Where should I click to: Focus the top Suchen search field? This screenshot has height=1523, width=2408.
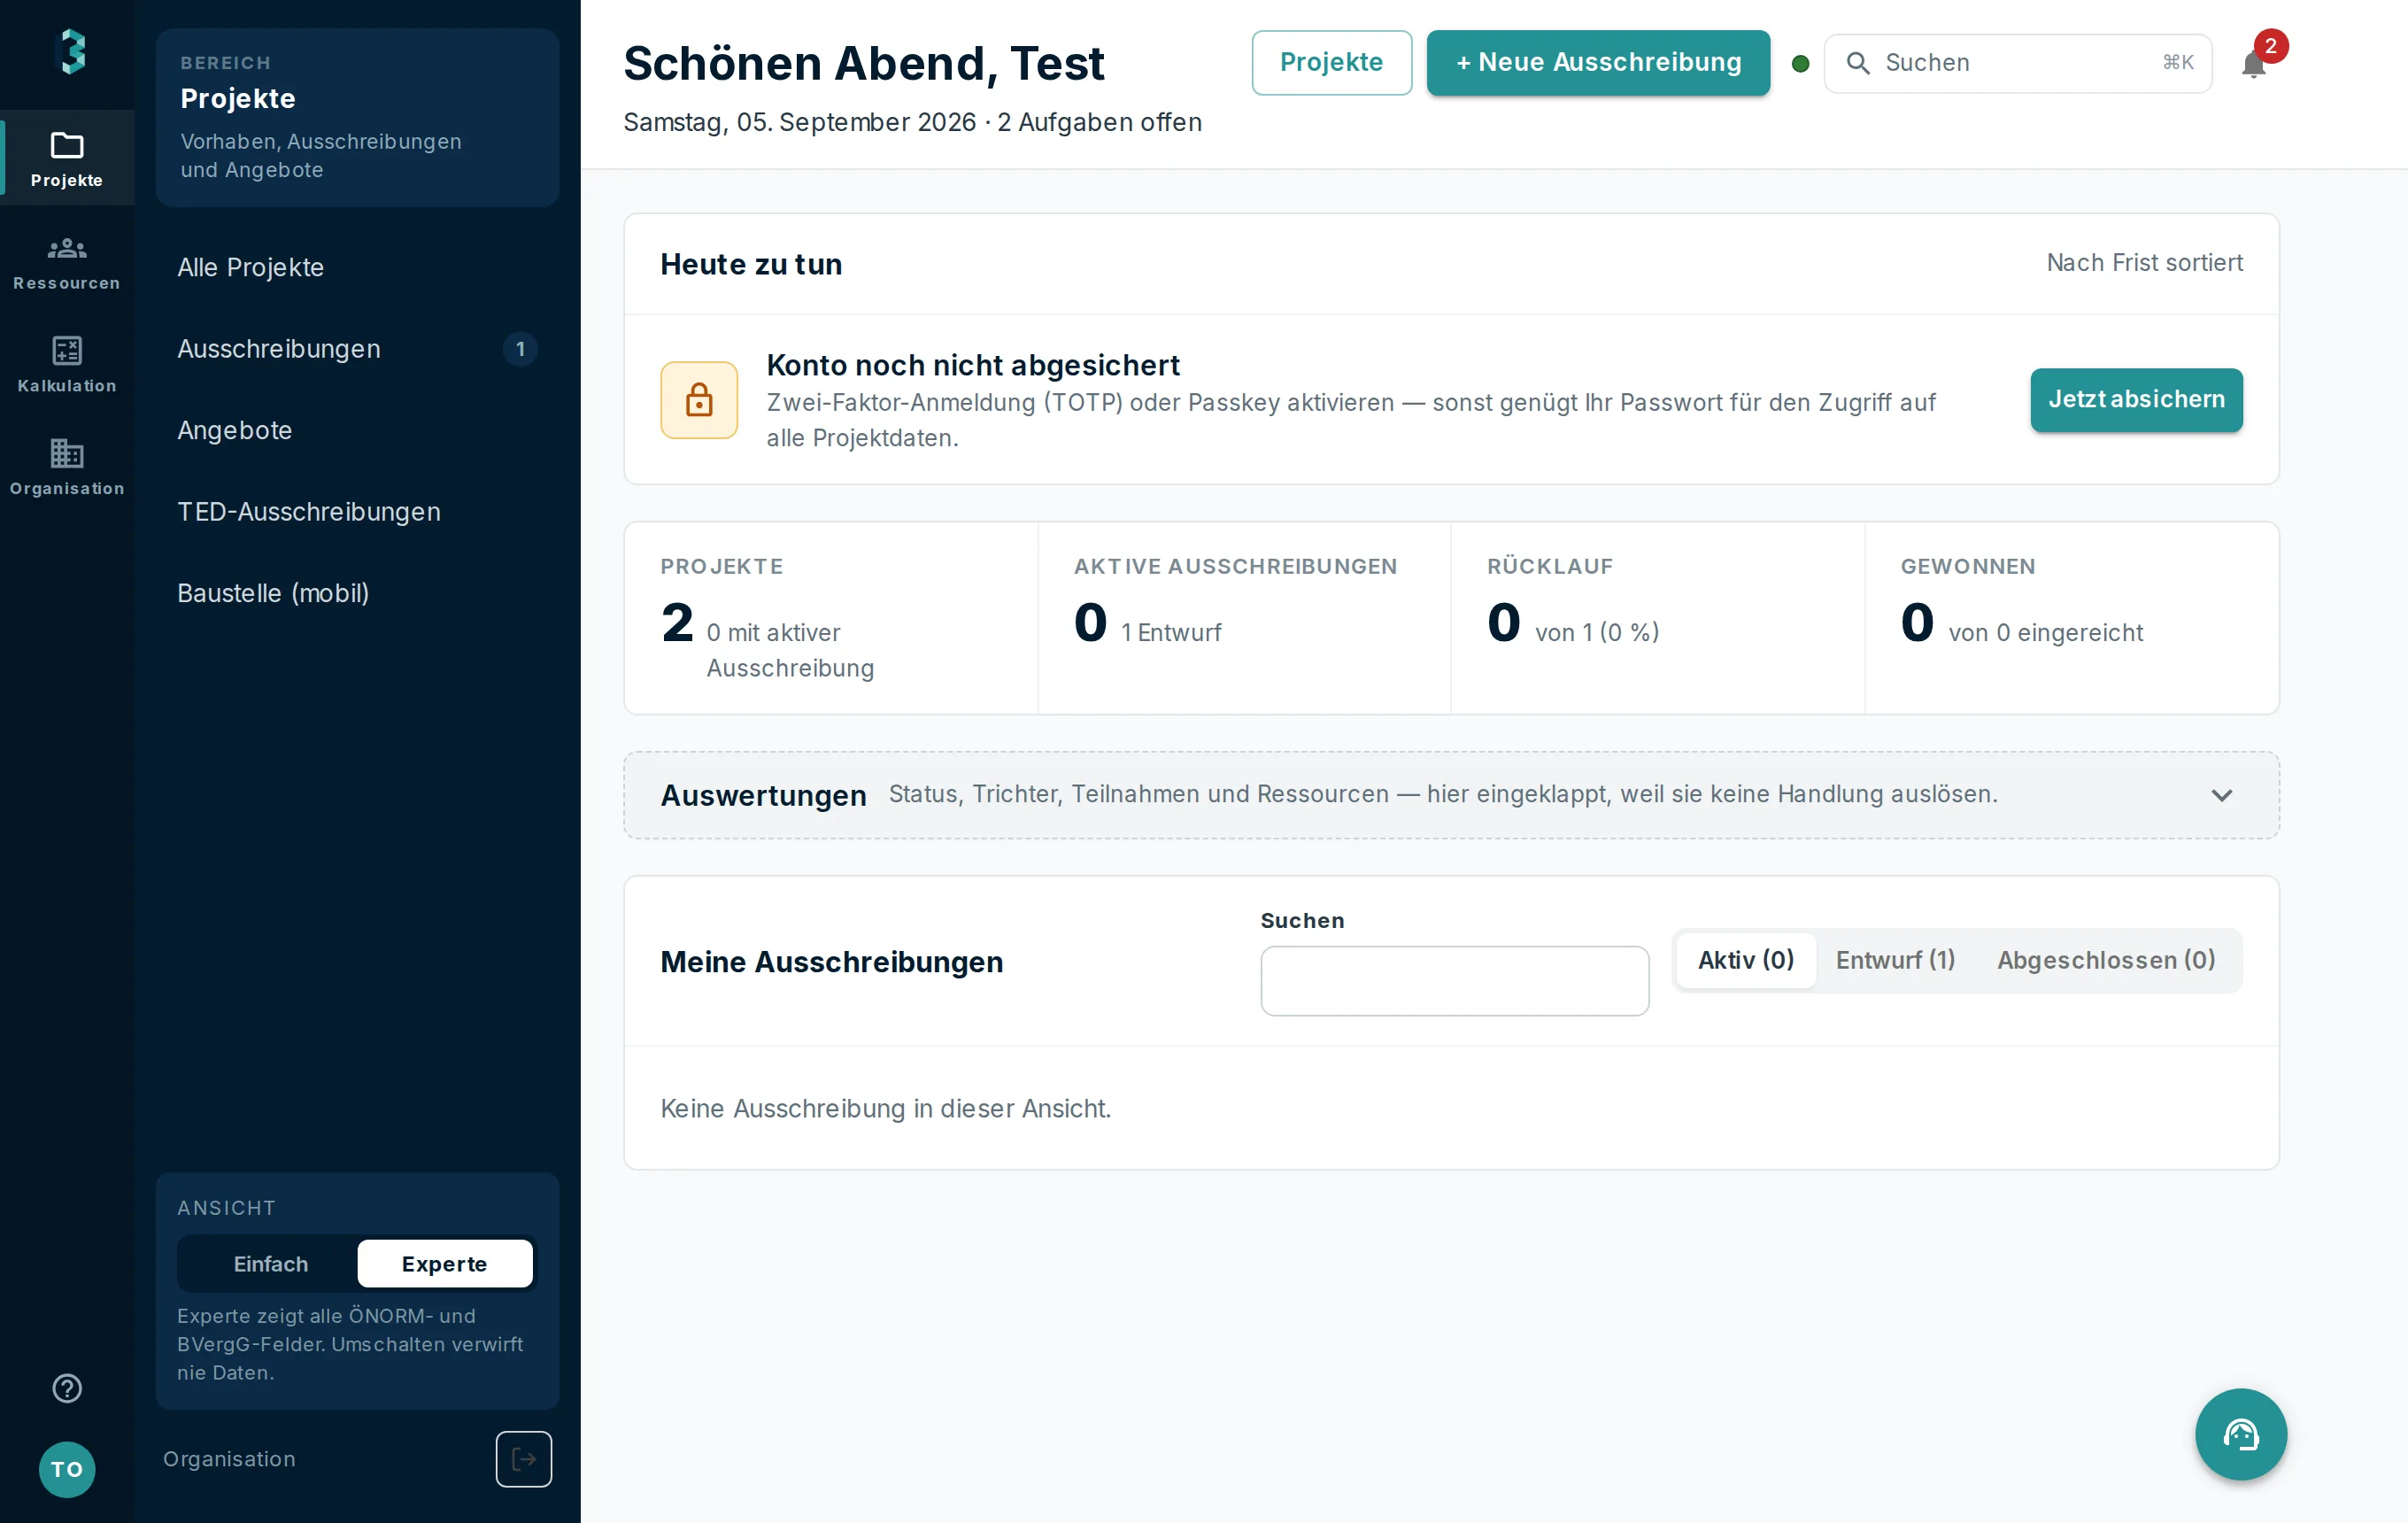click(2018, 63)
